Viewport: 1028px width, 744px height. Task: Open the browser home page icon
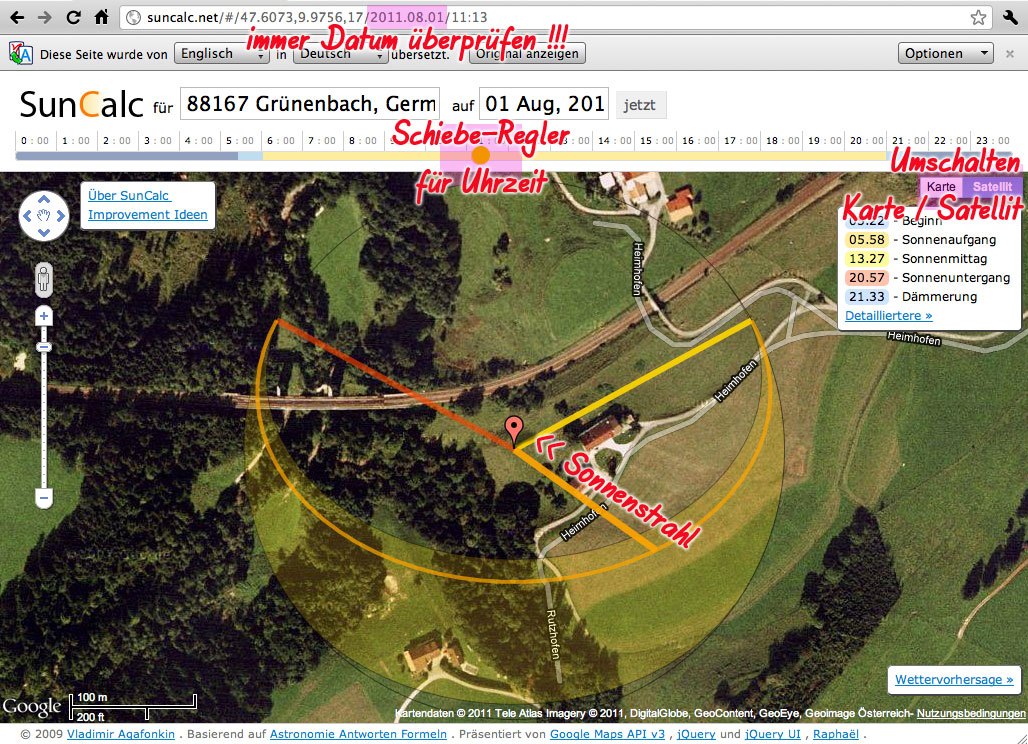coord(102,17)
